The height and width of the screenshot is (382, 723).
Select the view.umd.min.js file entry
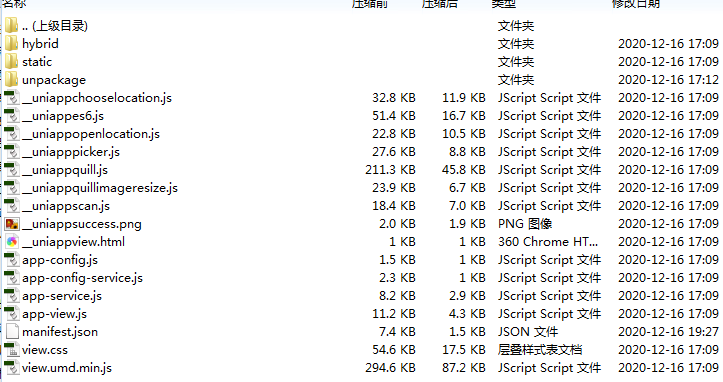tap(67, 368)
